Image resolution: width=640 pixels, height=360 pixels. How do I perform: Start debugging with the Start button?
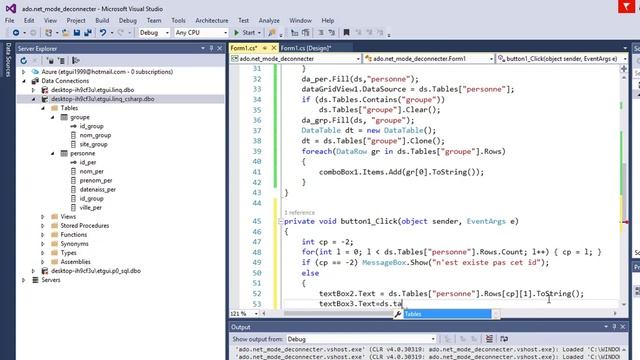pos(244,33)
